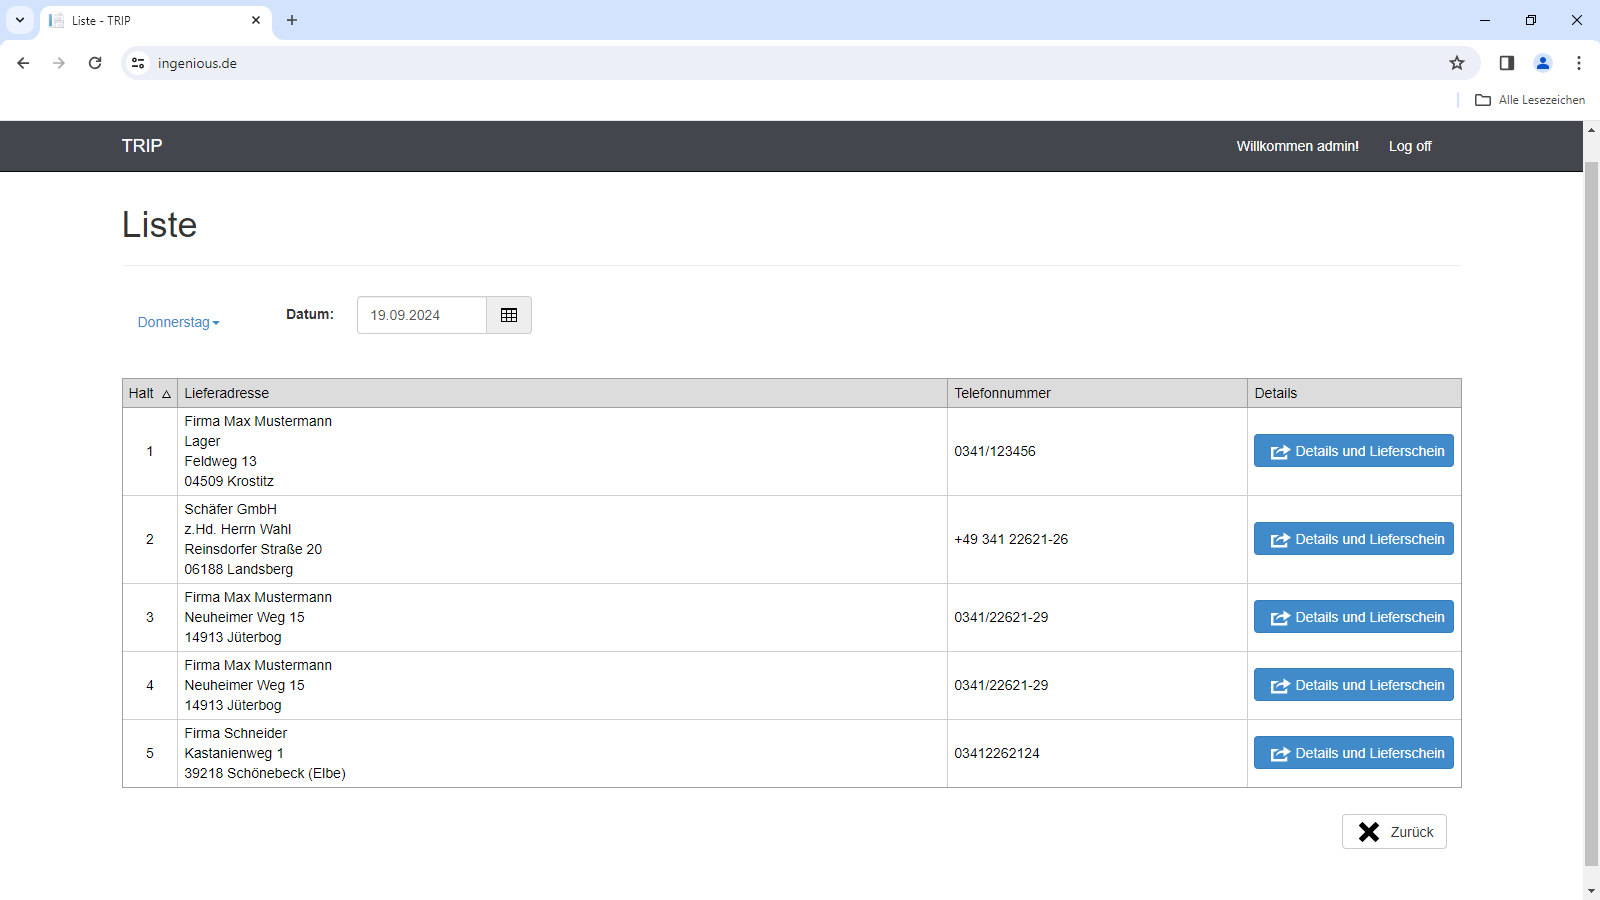
Task: Open Details und Lieferschein for stop 1
Action: tap(1354, 451)
